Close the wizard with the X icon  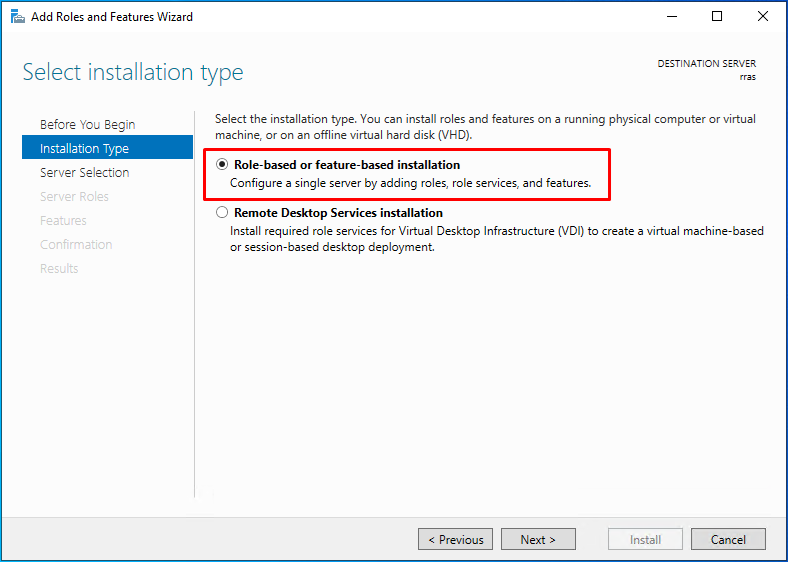[763, 17]
